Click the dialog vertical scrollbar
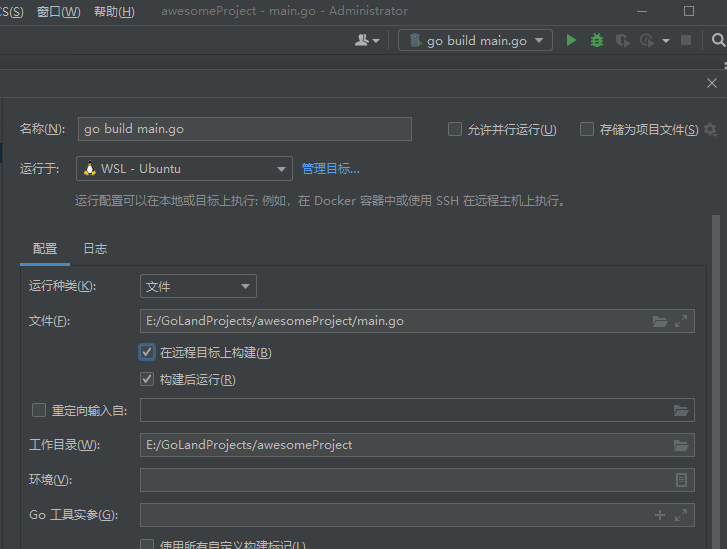This screenshot has height=549, width=727. [x=716, y=380]
